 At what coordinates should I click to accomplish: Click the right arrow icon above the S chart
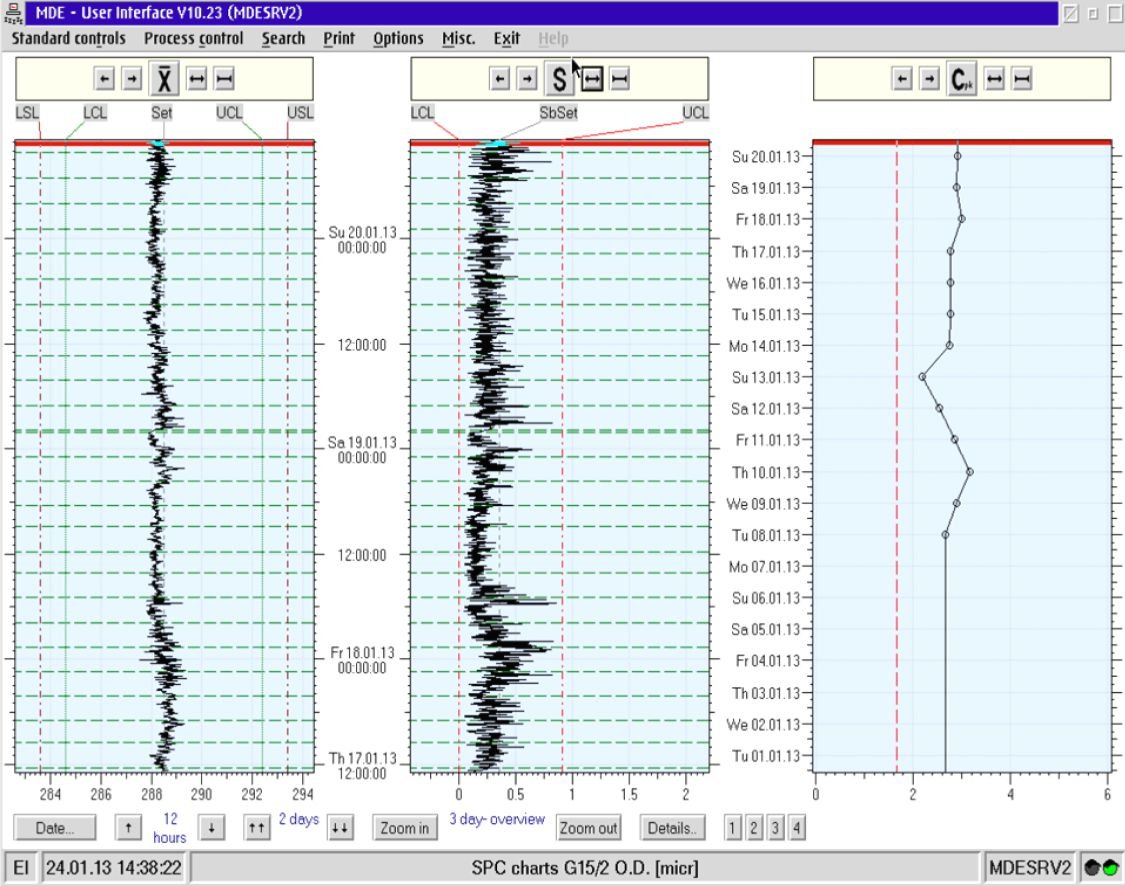(x=527, y=77)
